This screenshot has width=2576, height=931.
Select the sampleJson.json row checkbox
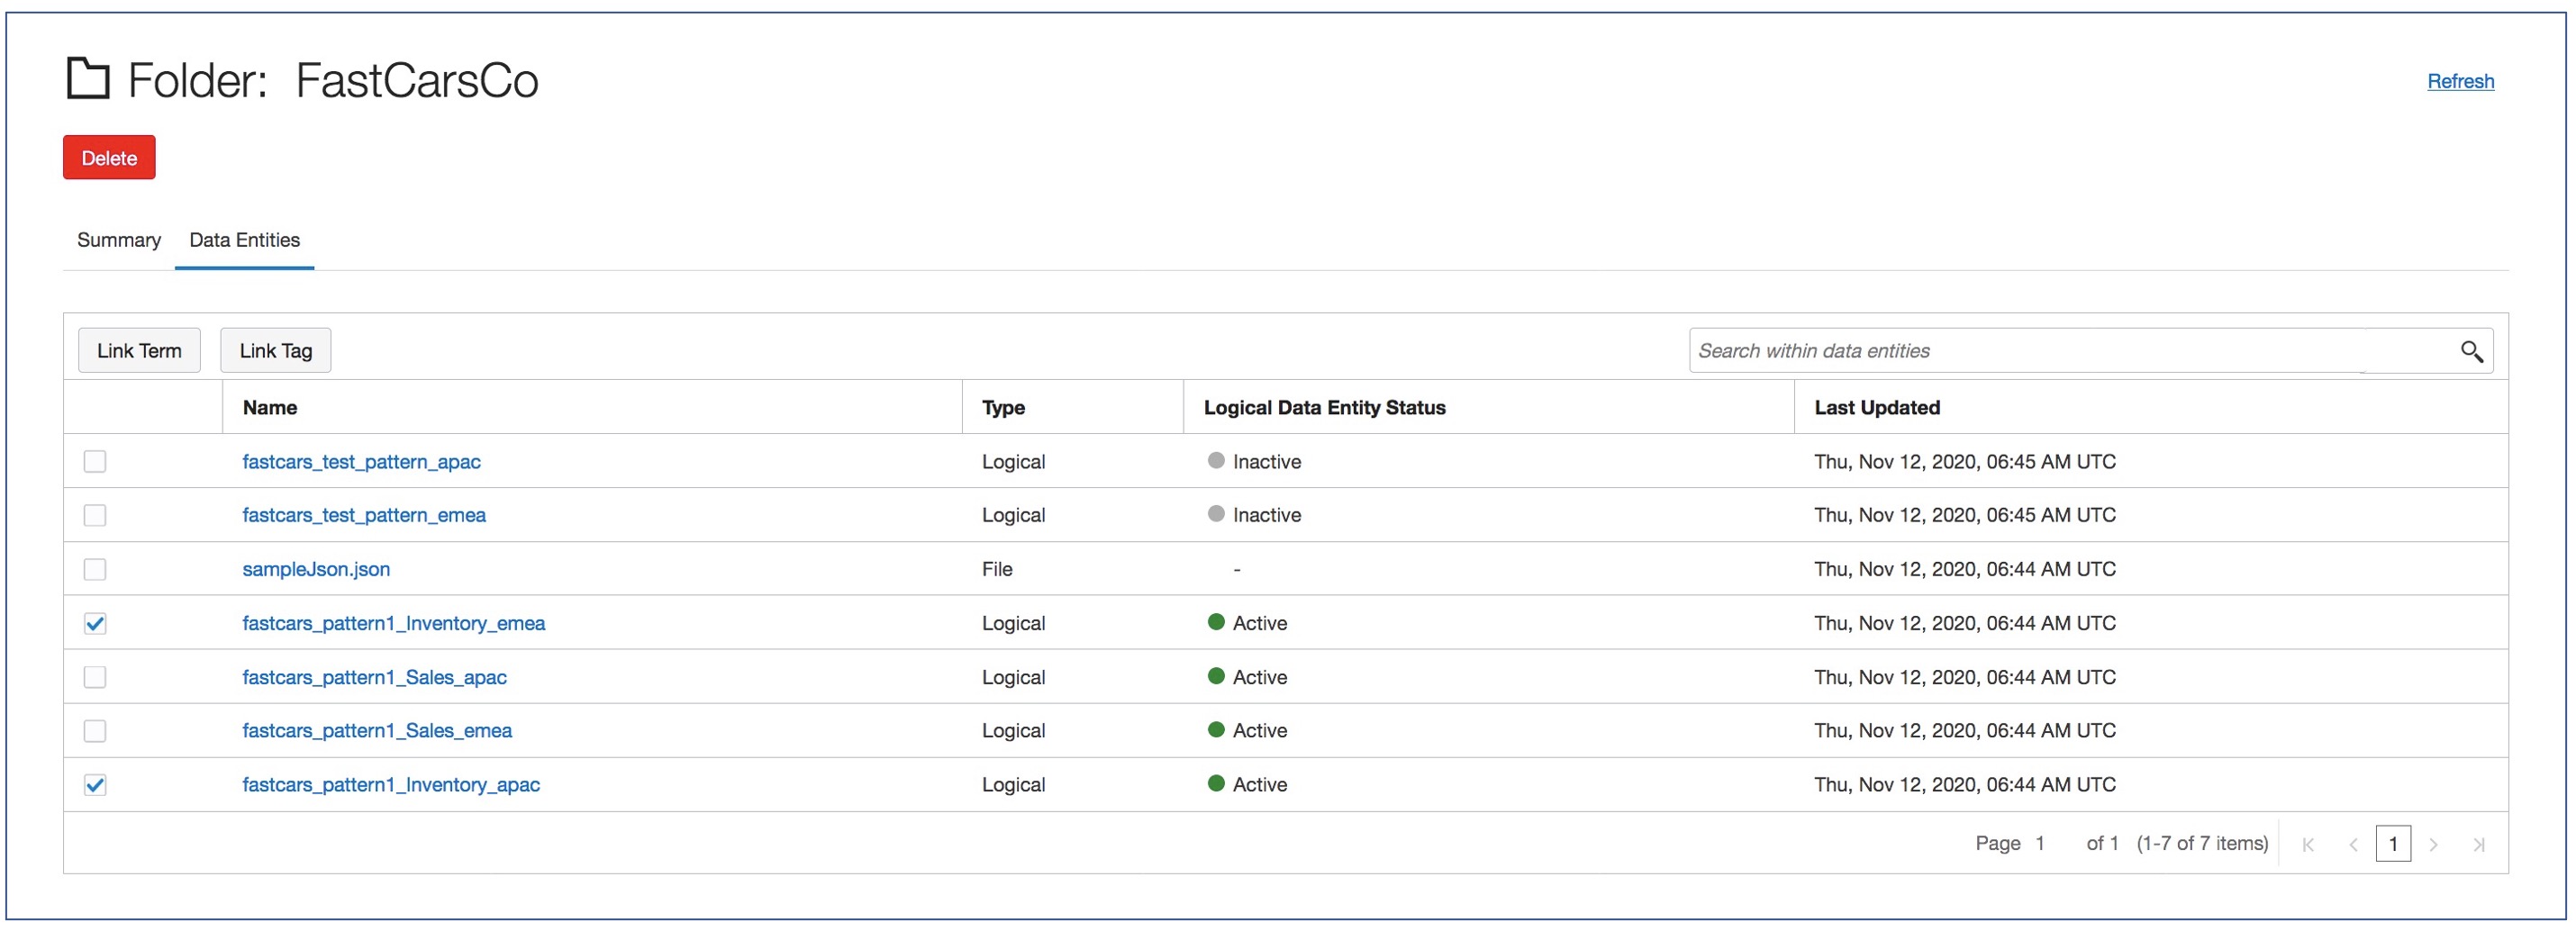pyautogui.click(x=95, y=569)
